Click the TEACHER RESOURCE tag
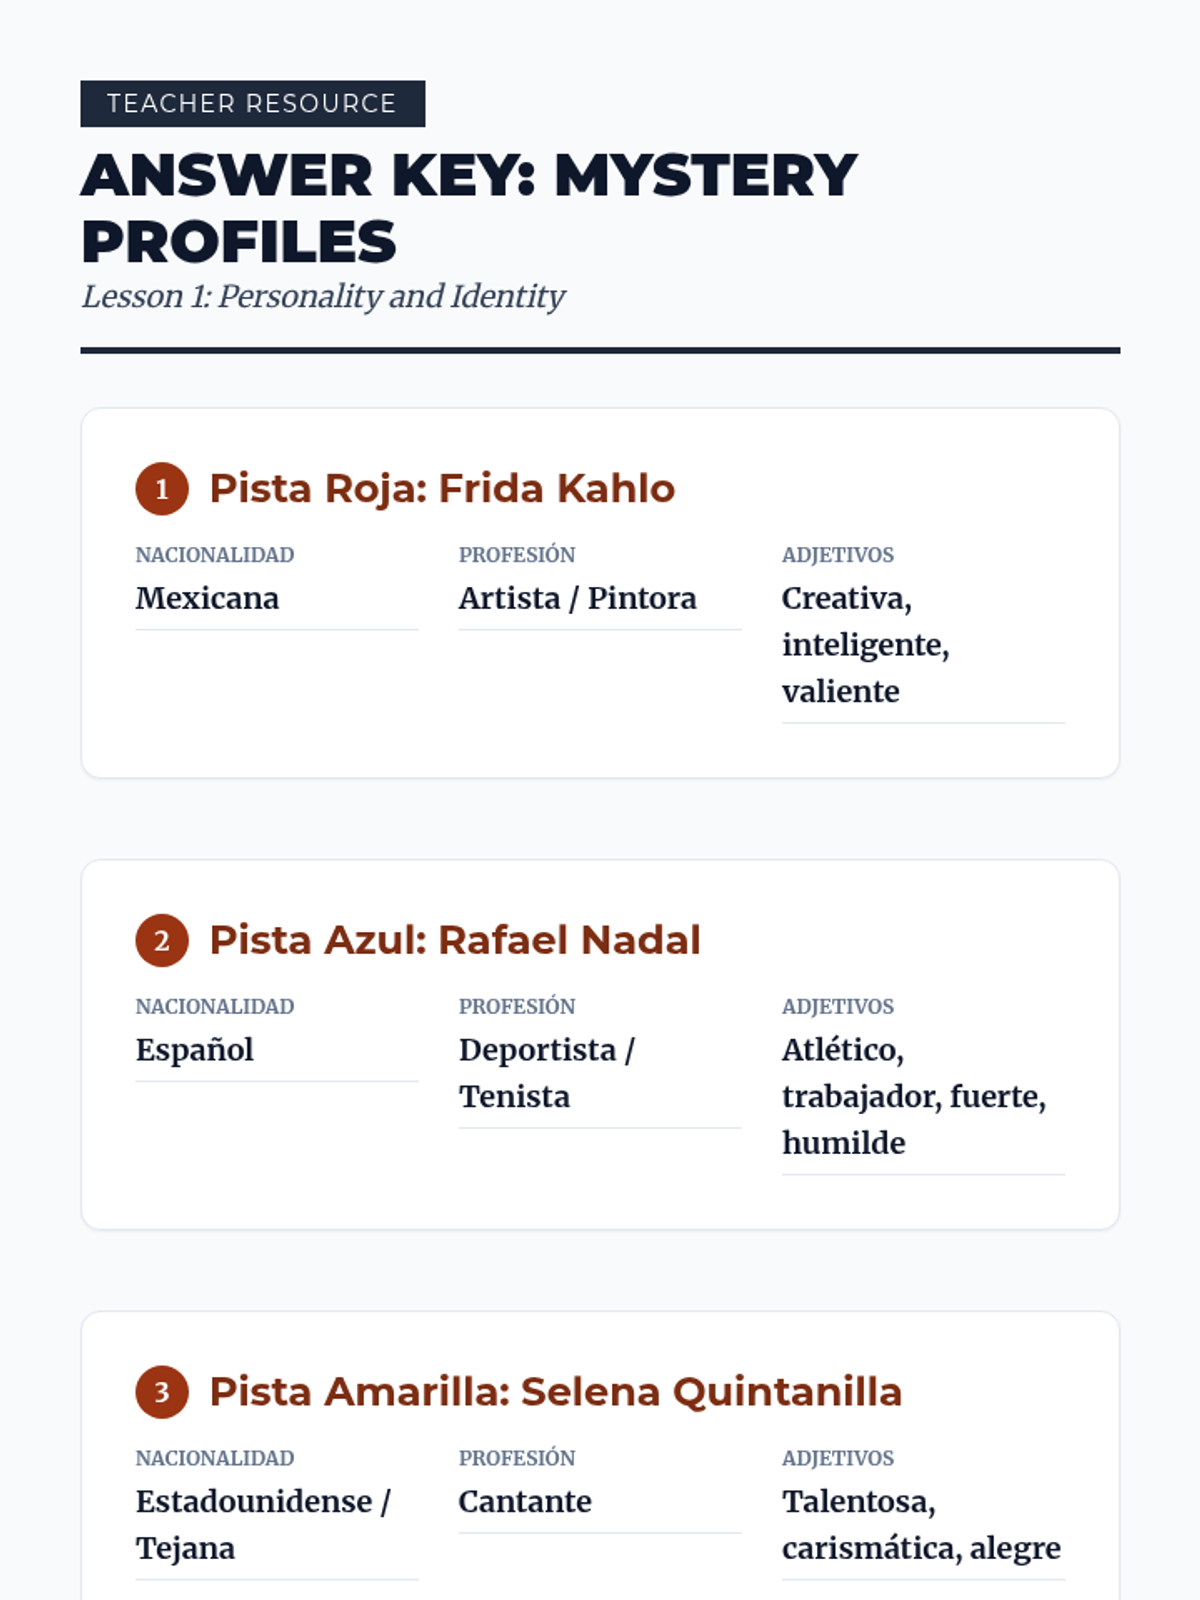This screenshot has height=1600, width=1200. click(252, 104)
